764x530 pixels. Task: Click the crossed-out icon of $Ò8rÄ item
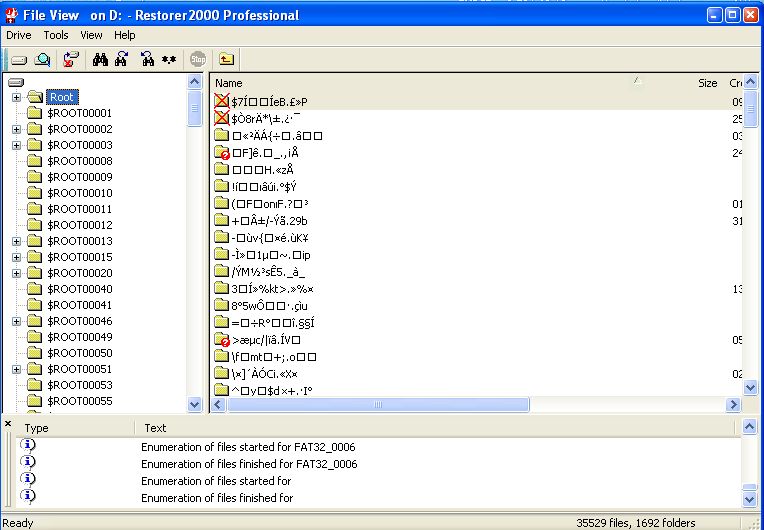point(222,118)
